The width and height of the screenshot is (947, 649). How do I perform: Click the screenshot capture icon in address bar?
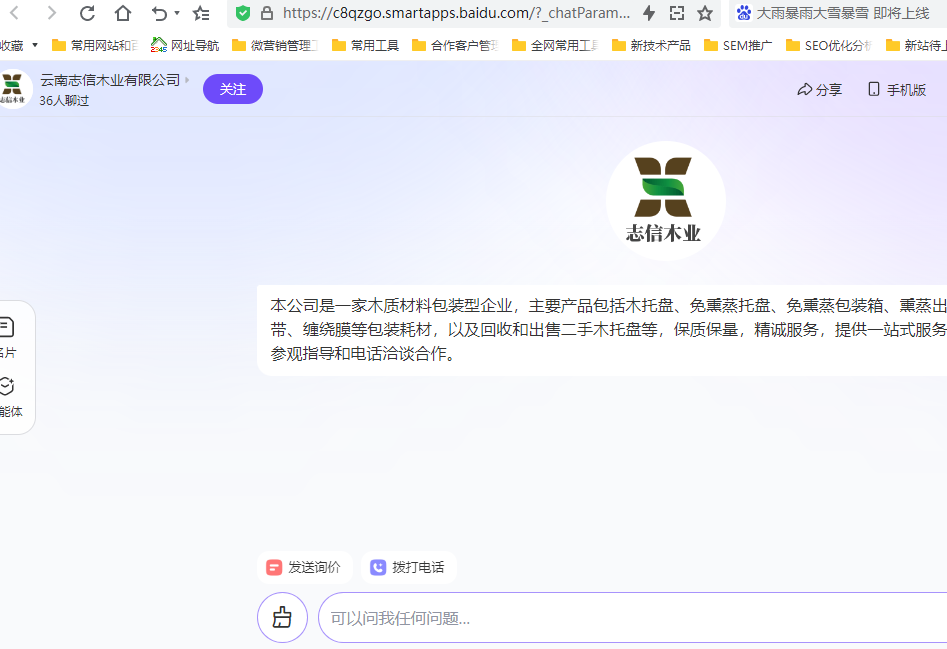point(677,13)
